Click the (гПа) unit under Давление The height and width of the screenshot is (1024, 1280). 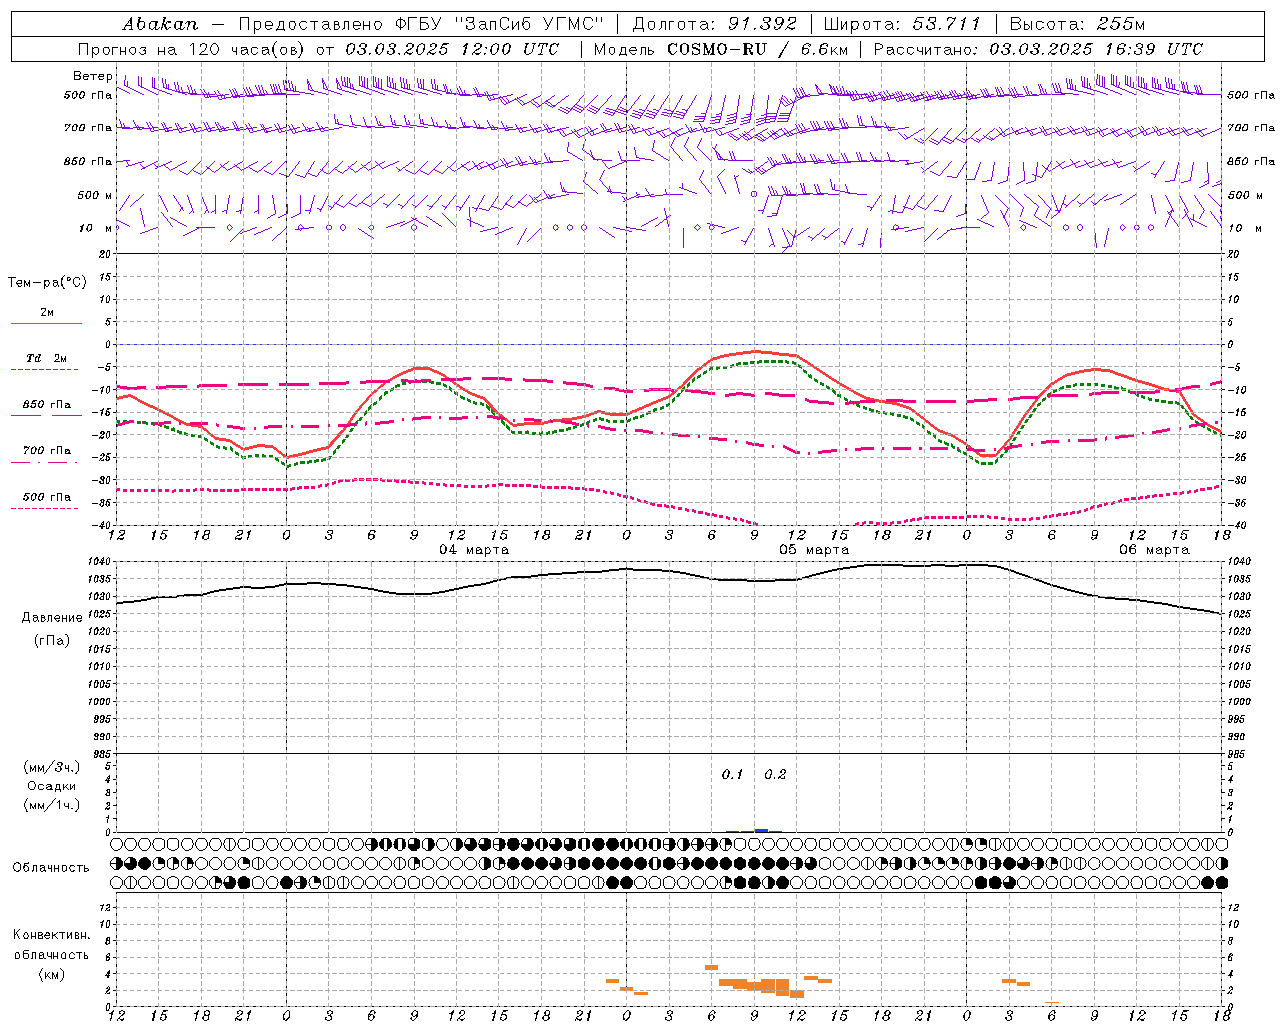tap(51, 640)
